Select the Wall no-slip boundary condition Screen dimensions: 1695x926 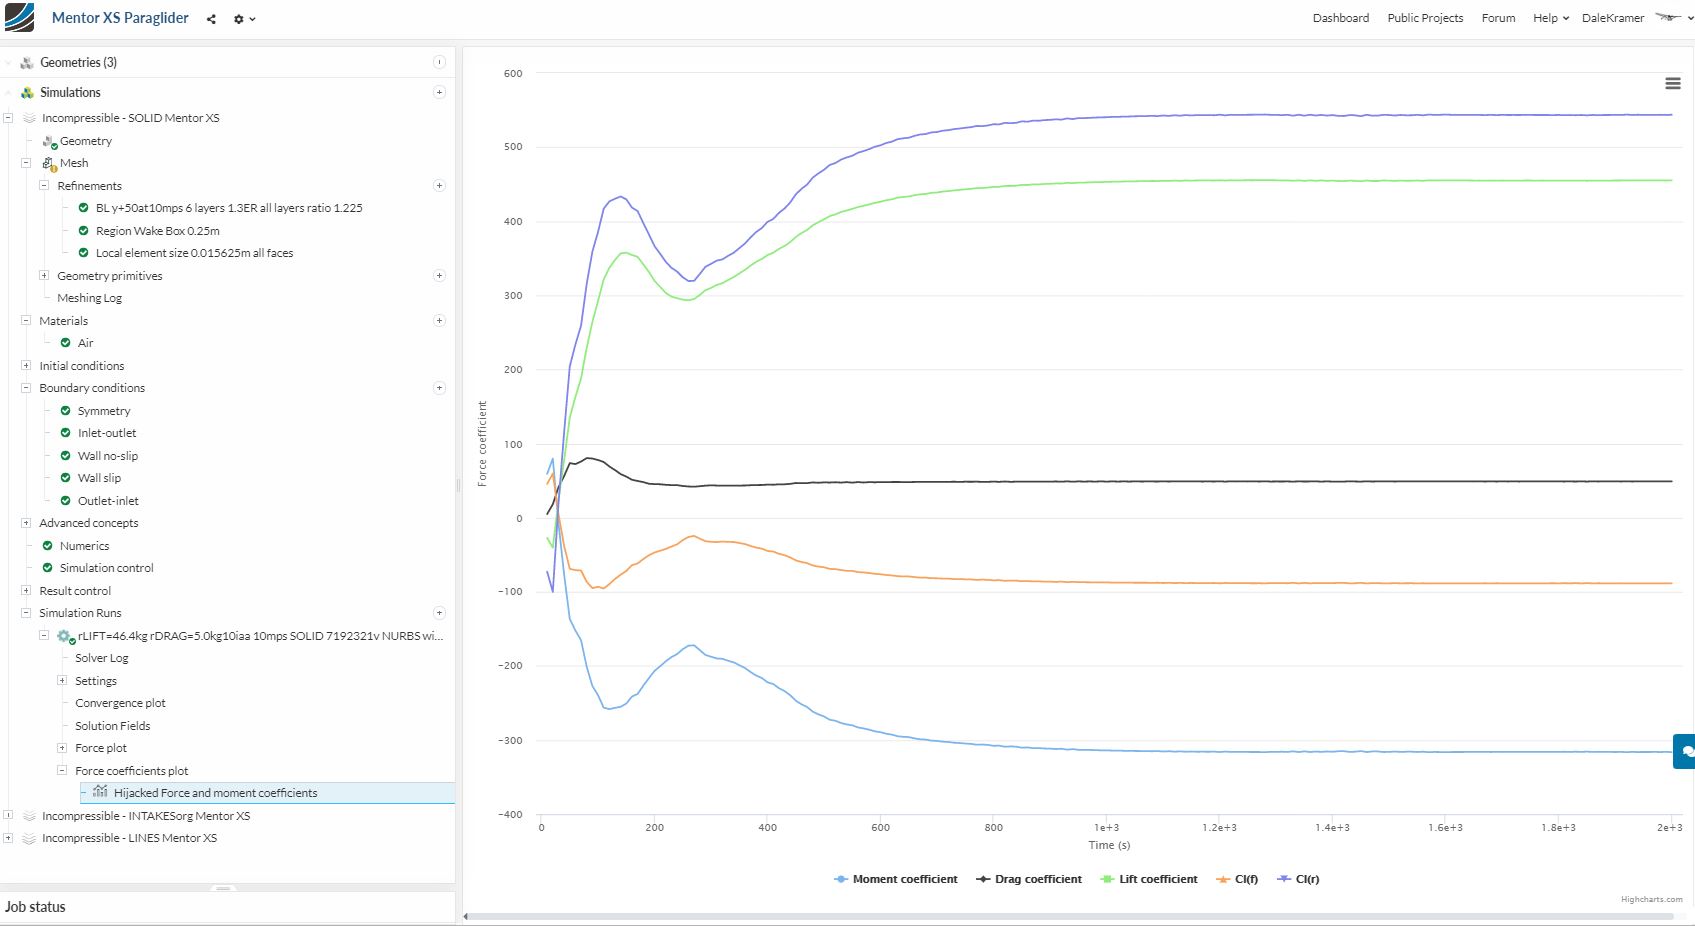click(x=108, y=456)
